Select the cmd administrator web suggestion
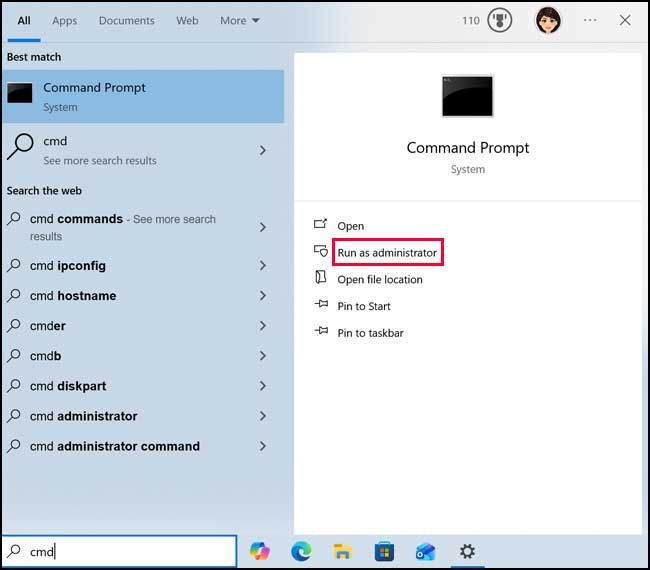650x570 pixels. [143, 416]
